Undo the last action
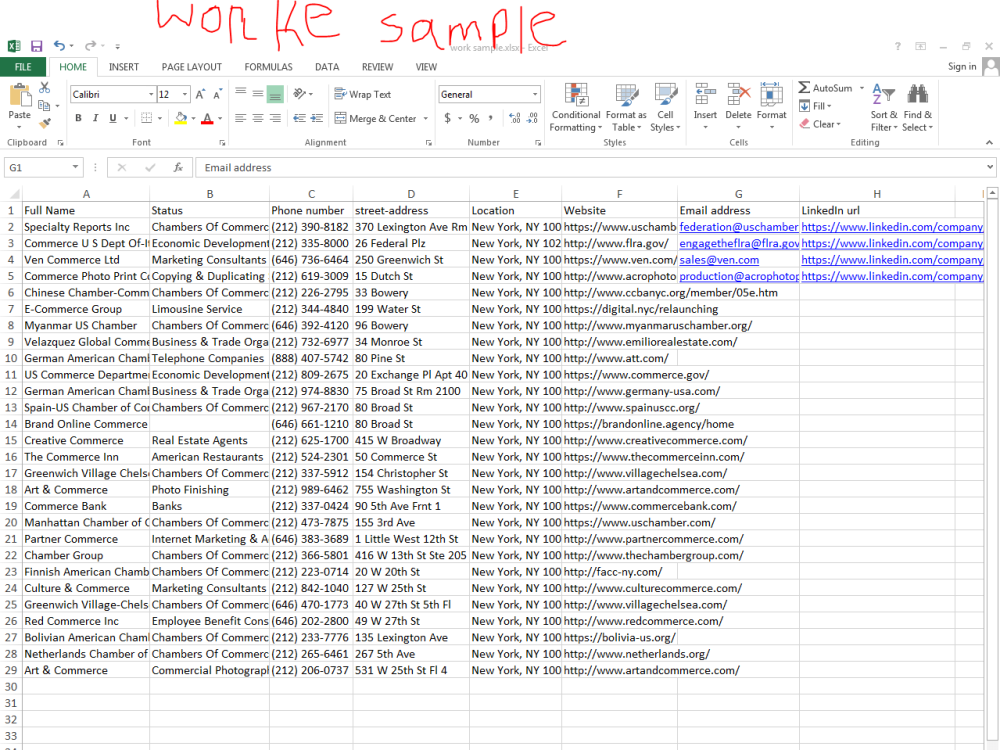This screenshot has width=1000, height=750. coord(59,45)
